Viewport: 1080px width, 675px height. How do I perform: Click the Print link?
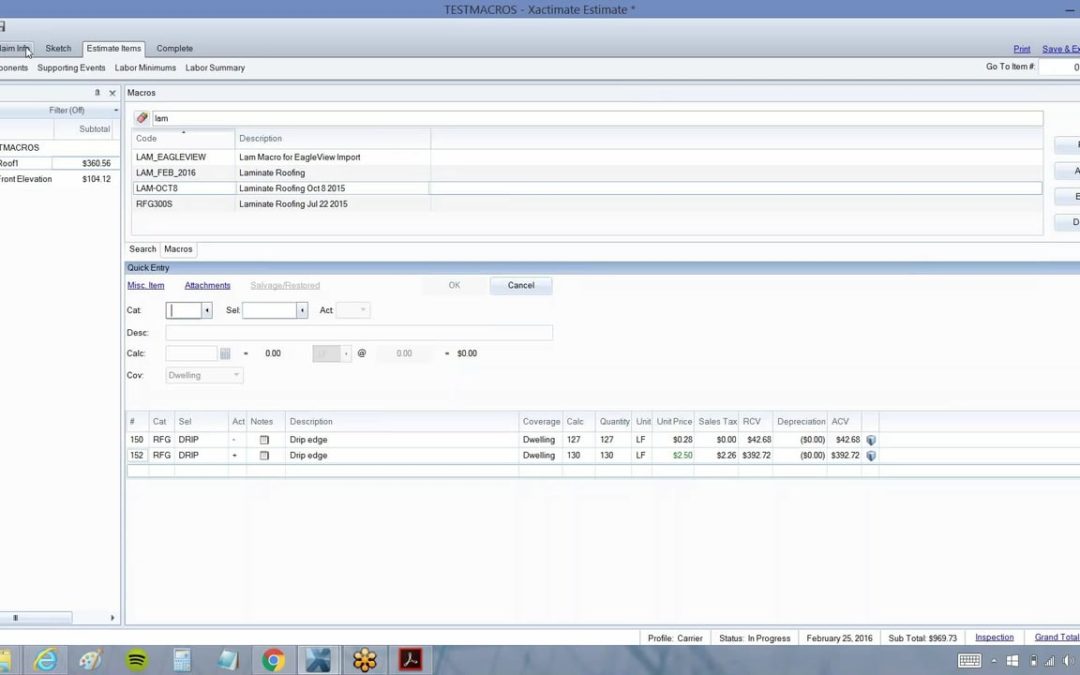click(1021, 49)
